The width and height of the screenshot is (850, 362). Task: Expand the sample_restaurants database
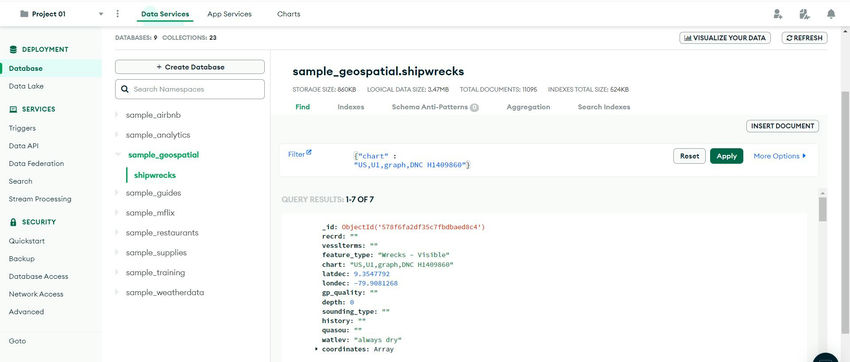pyautogui.click(x=117, y=232)
